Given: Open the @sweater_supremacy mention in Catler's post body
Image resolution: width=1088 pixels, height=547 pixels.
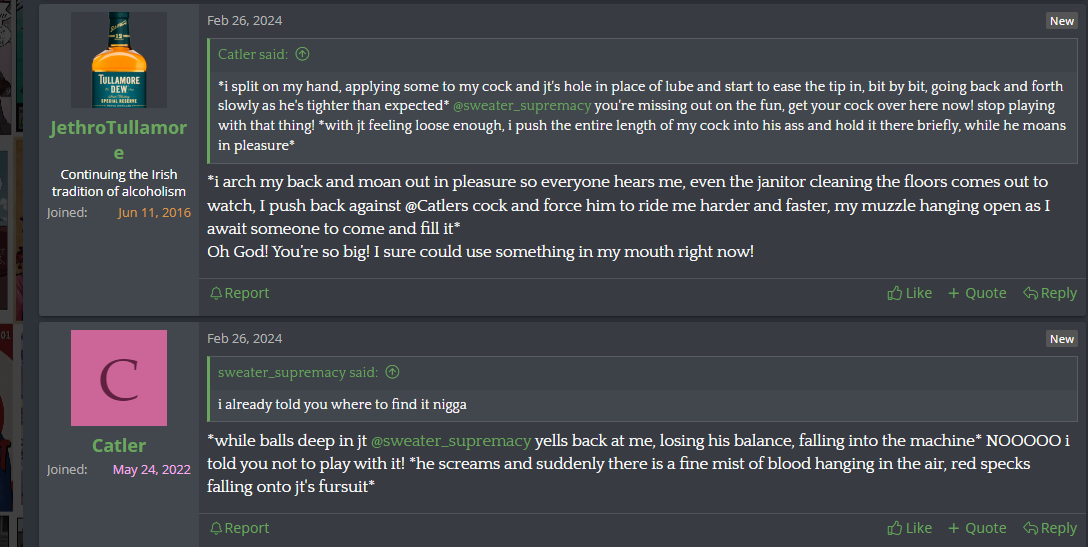Looking at the screenshot, I should tap(450, 440).
